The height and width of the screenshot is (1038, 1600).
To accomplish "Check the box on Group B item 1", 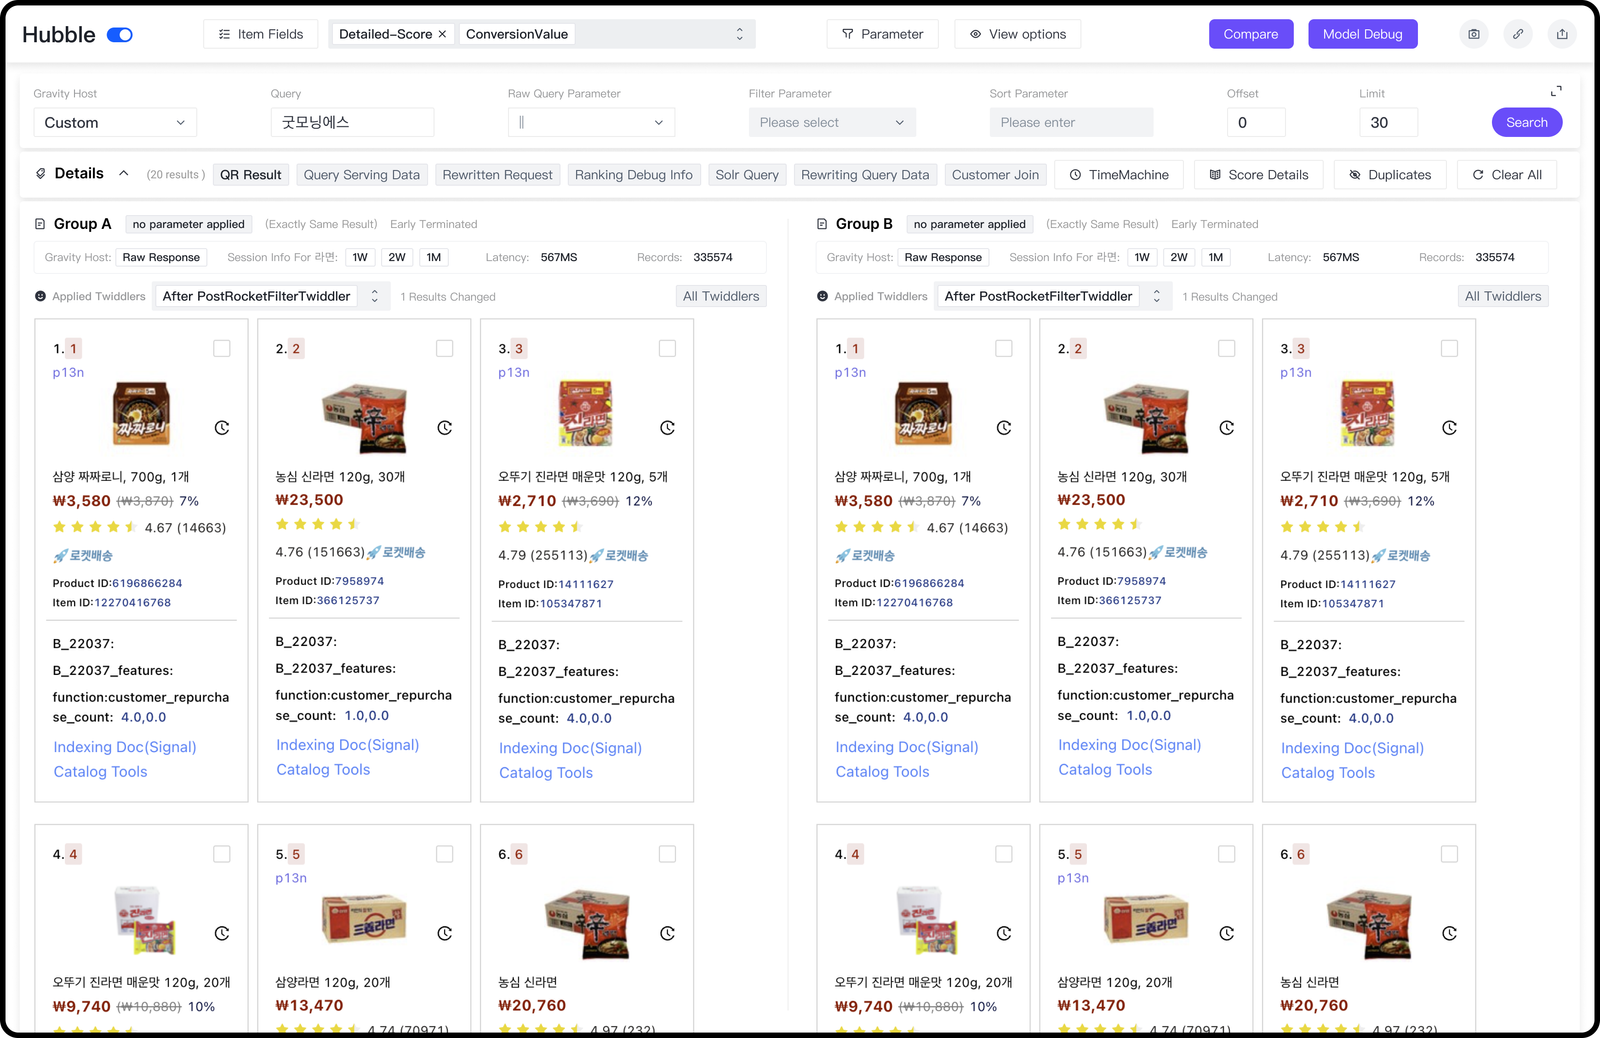I will click(1004, 348).
